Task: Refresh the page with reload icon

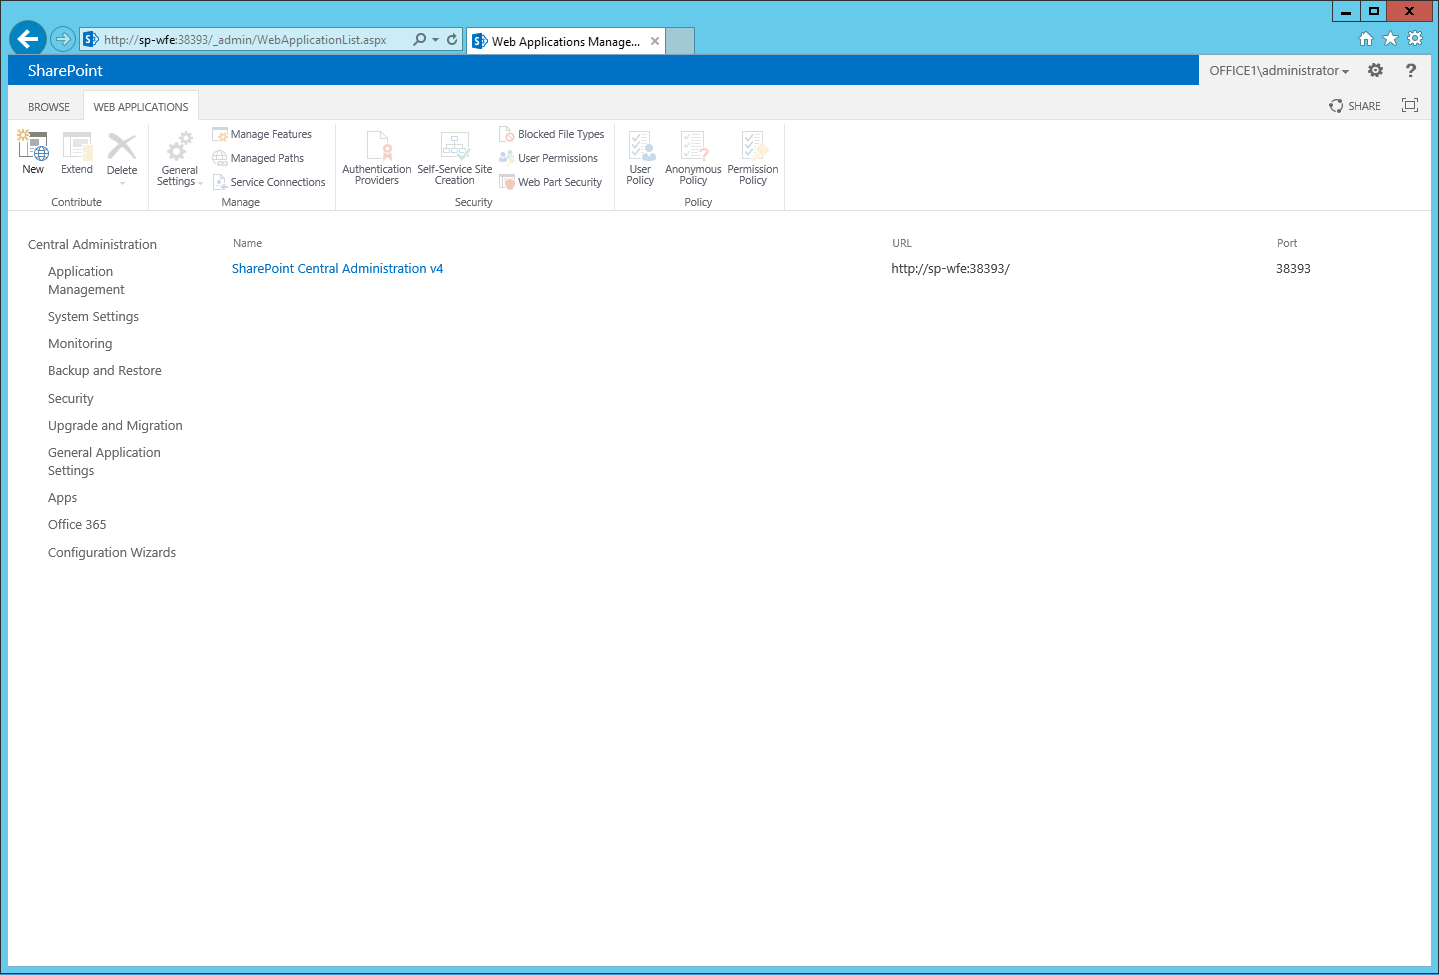Action: [452, 40]
